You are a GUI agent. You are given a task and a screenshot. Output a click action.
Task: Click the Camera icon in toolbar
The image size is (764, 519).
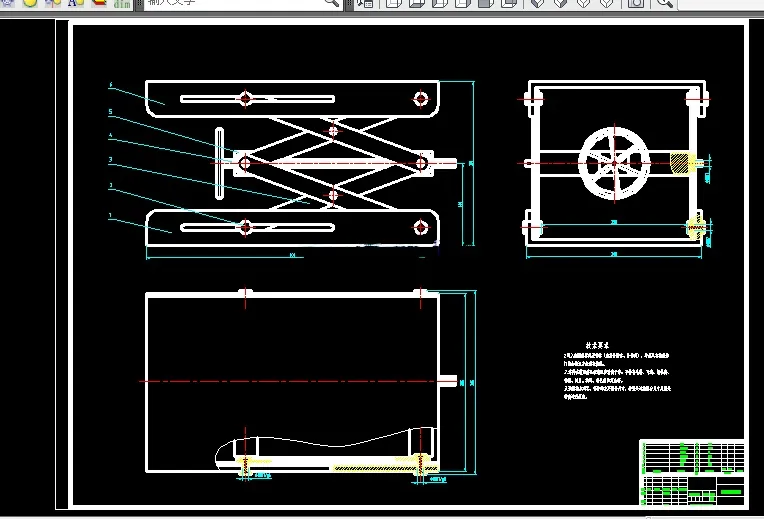click(x=635, y=3)
